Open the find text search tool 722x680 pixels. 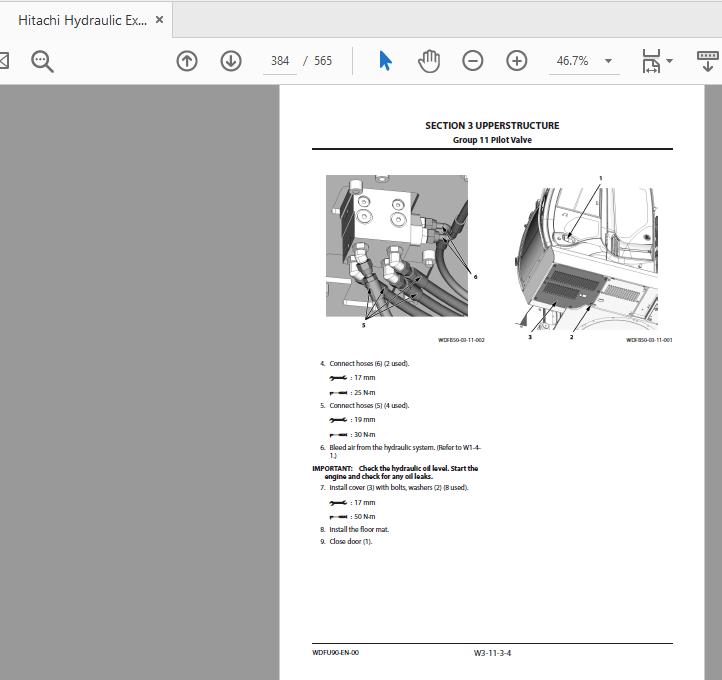tap(42, 61)
